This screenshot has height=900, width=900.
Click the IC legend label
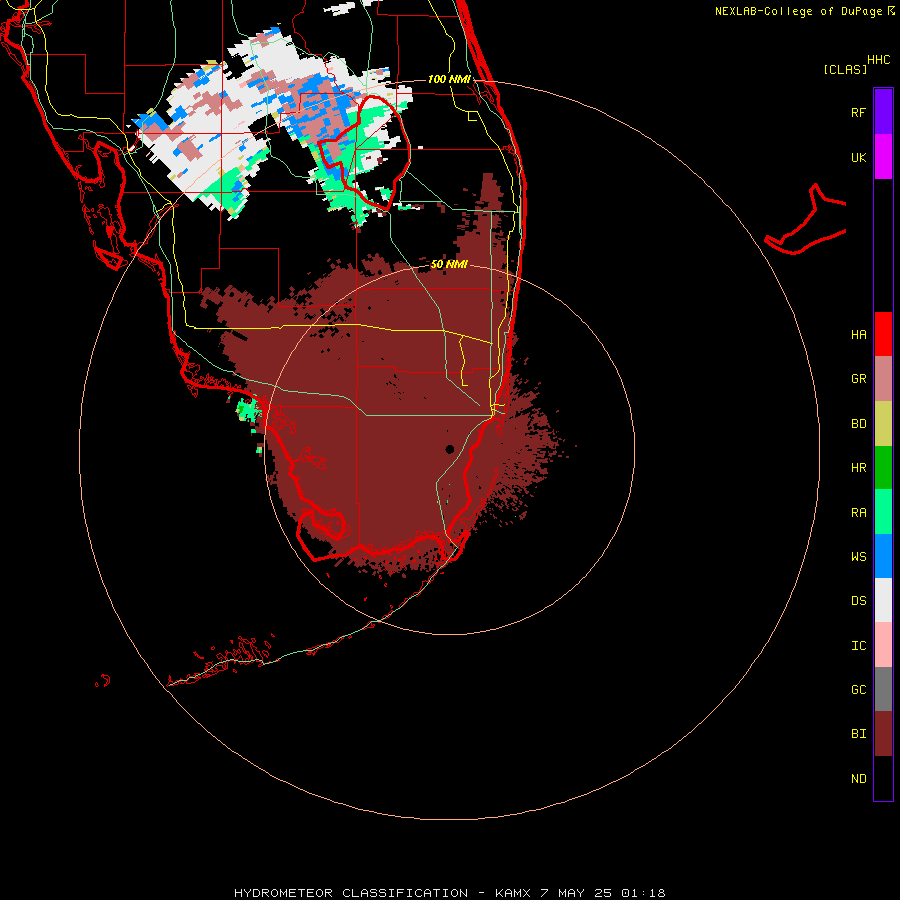(858, 646)
